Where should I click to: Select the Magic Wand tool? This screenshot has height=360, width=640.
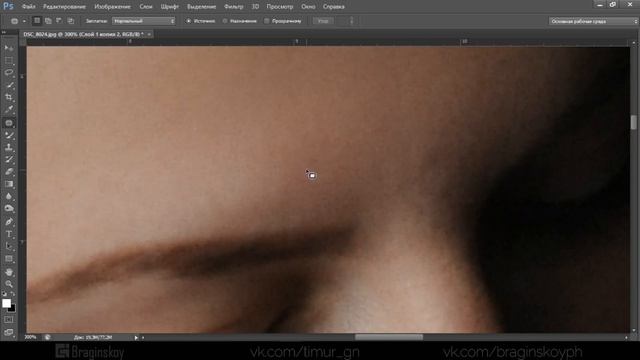coord(9,85)
